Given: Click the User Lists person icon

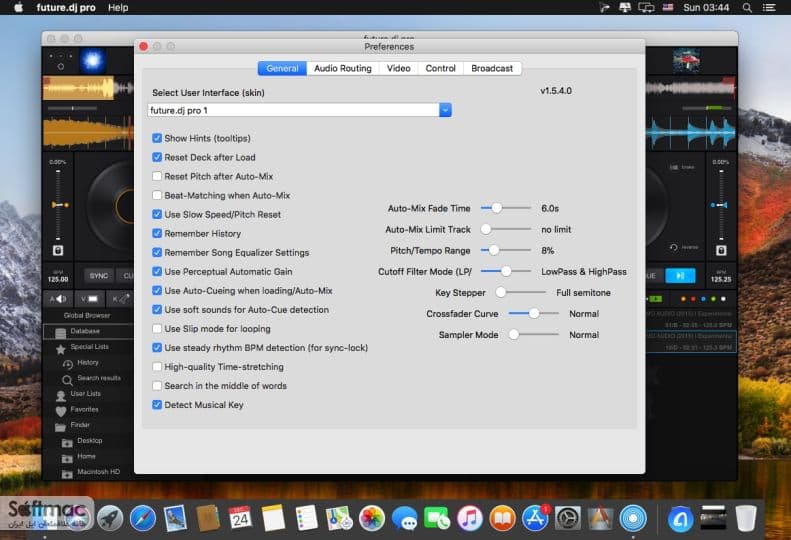Looking at the screenshot, I should tap(61, 395).
